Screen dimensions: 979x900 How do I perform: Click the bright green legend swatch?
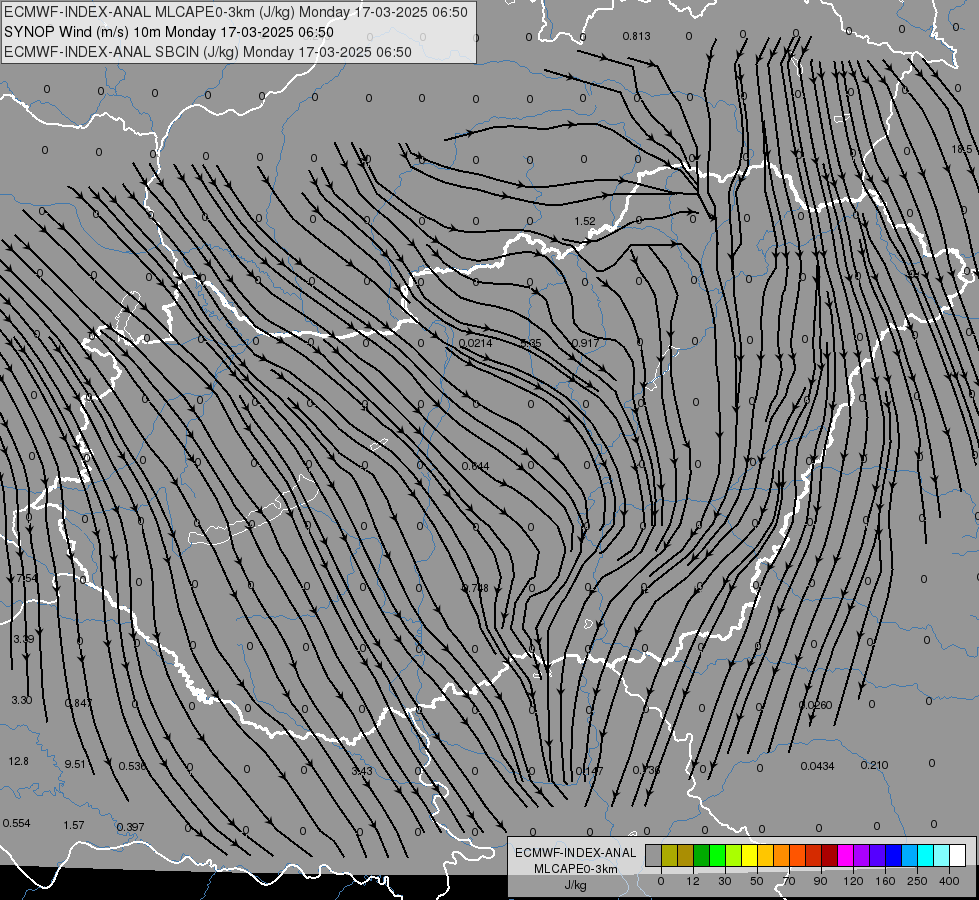(718, 855)
